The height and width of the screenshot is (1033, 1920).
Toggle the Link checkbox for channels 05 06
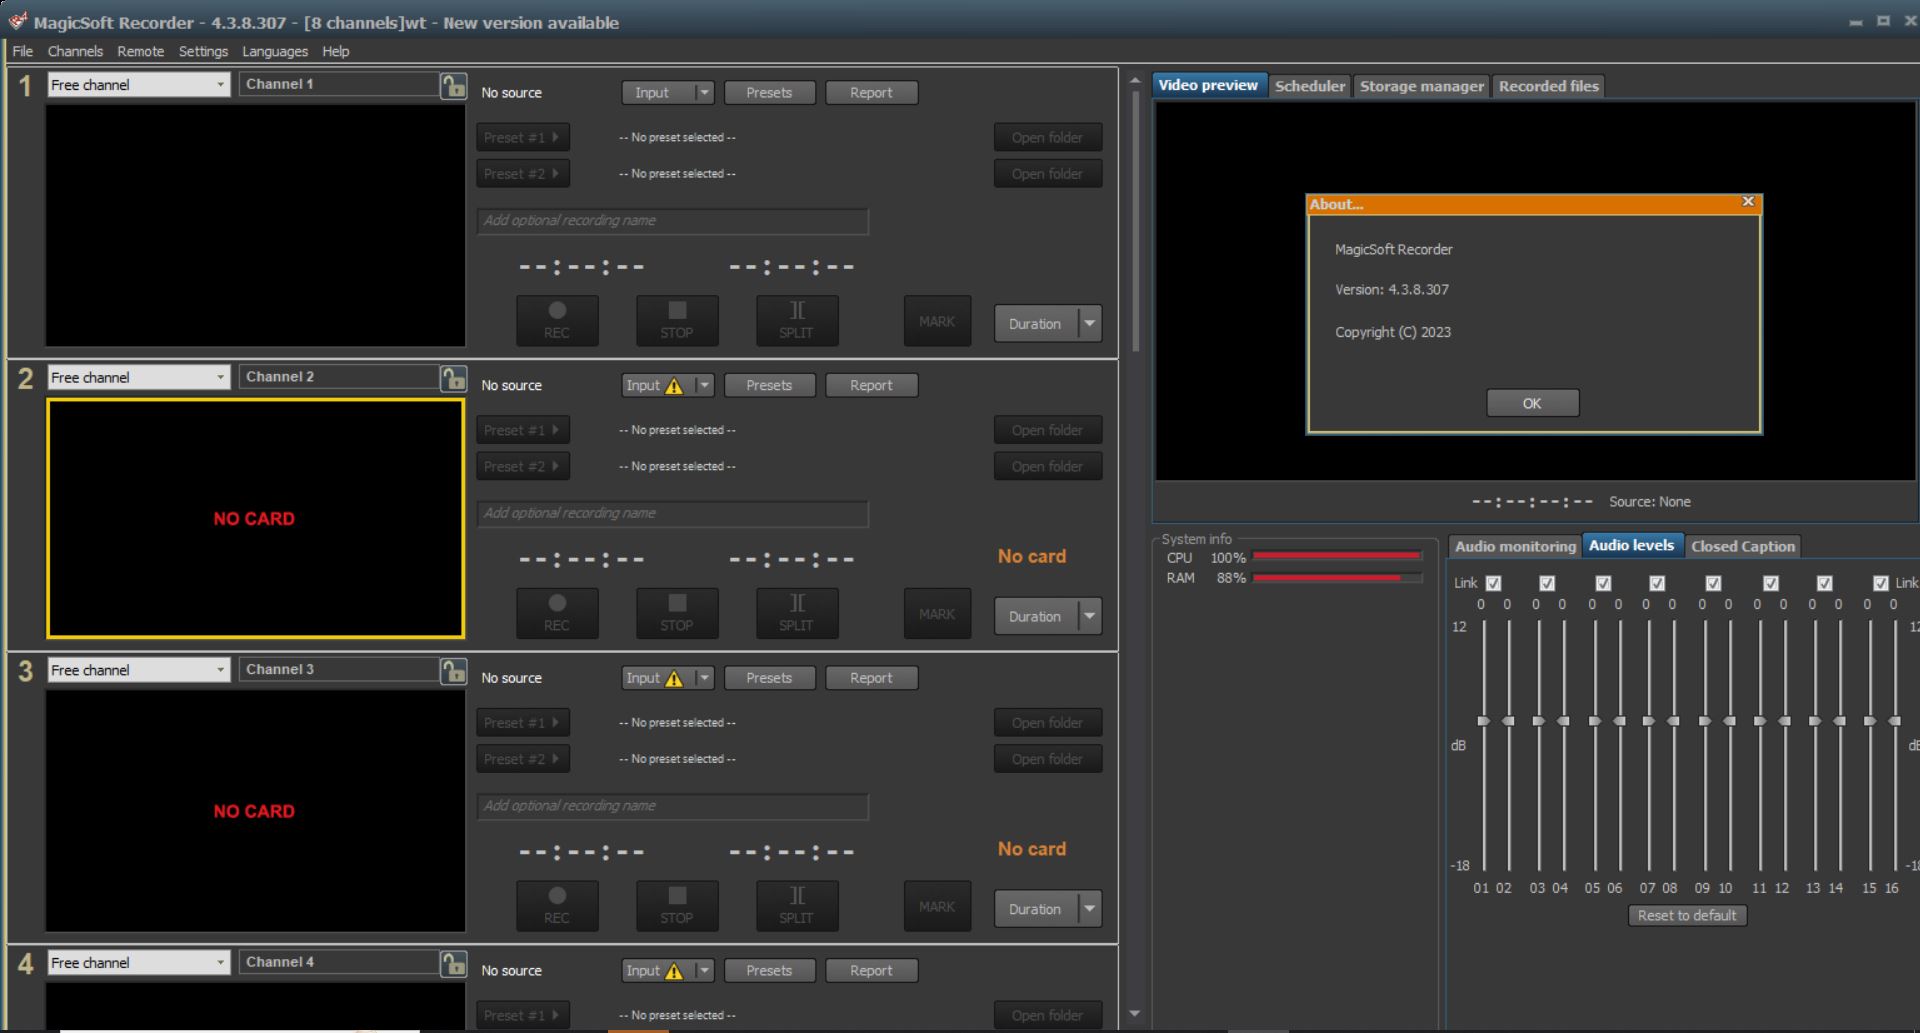[1603, 583]
